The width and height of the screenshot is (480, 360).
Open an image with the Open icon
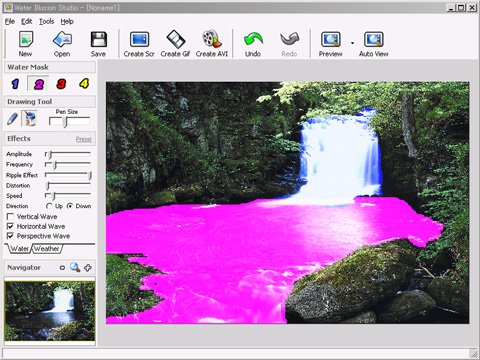pyautogui.click(x=62, y=40)
